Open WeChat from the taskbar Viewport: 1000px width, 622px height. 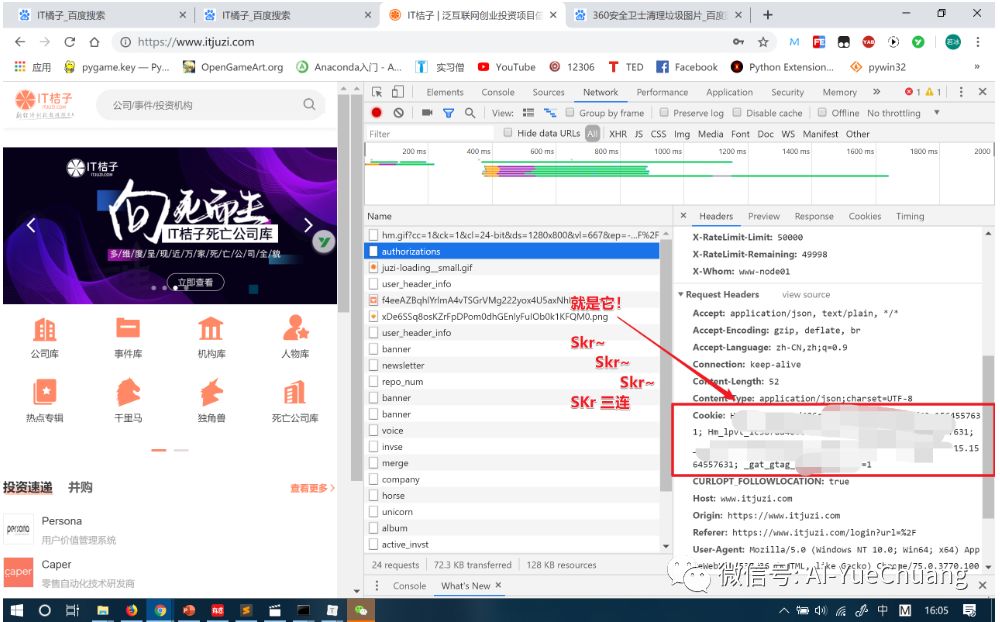click(x=361, y=611)
